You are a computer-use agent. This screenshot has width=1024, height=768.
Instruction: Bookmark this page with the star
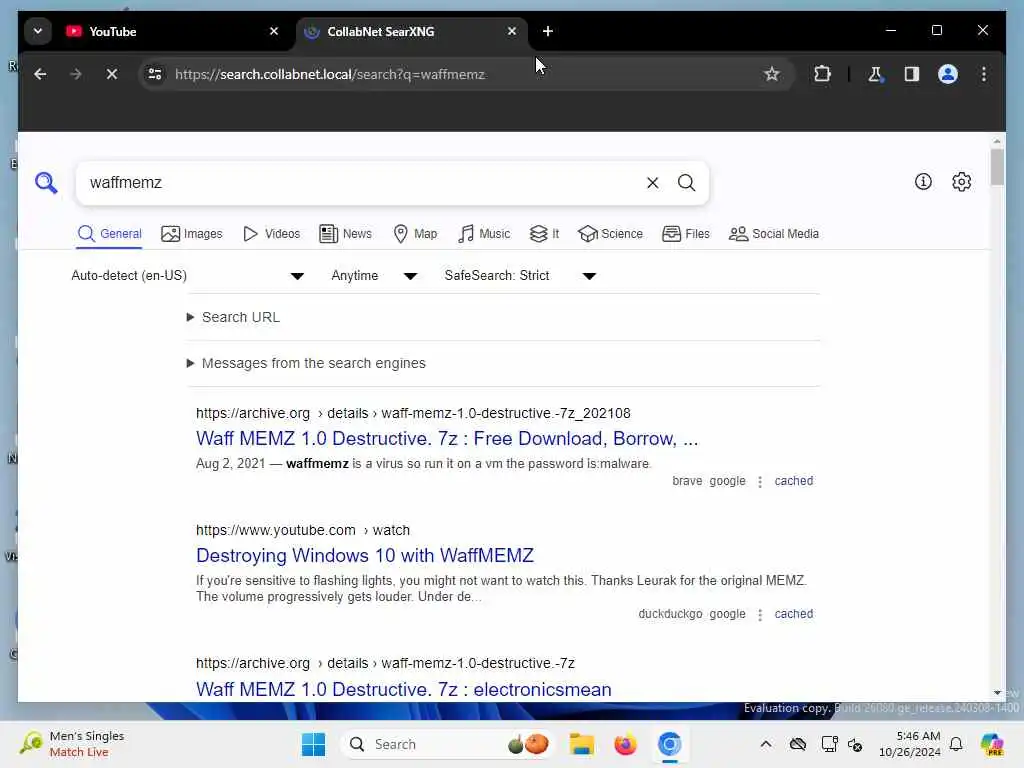771,74
